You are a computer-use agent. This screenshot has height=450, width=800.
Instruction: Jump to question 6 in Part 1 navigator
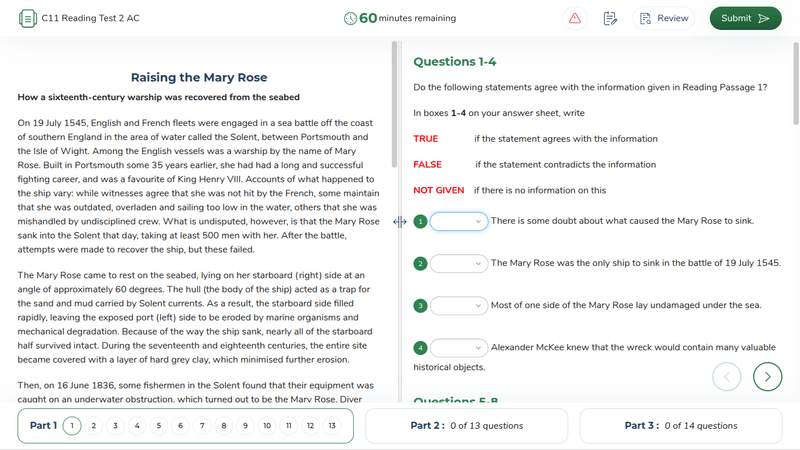click(x=180, y=426)
